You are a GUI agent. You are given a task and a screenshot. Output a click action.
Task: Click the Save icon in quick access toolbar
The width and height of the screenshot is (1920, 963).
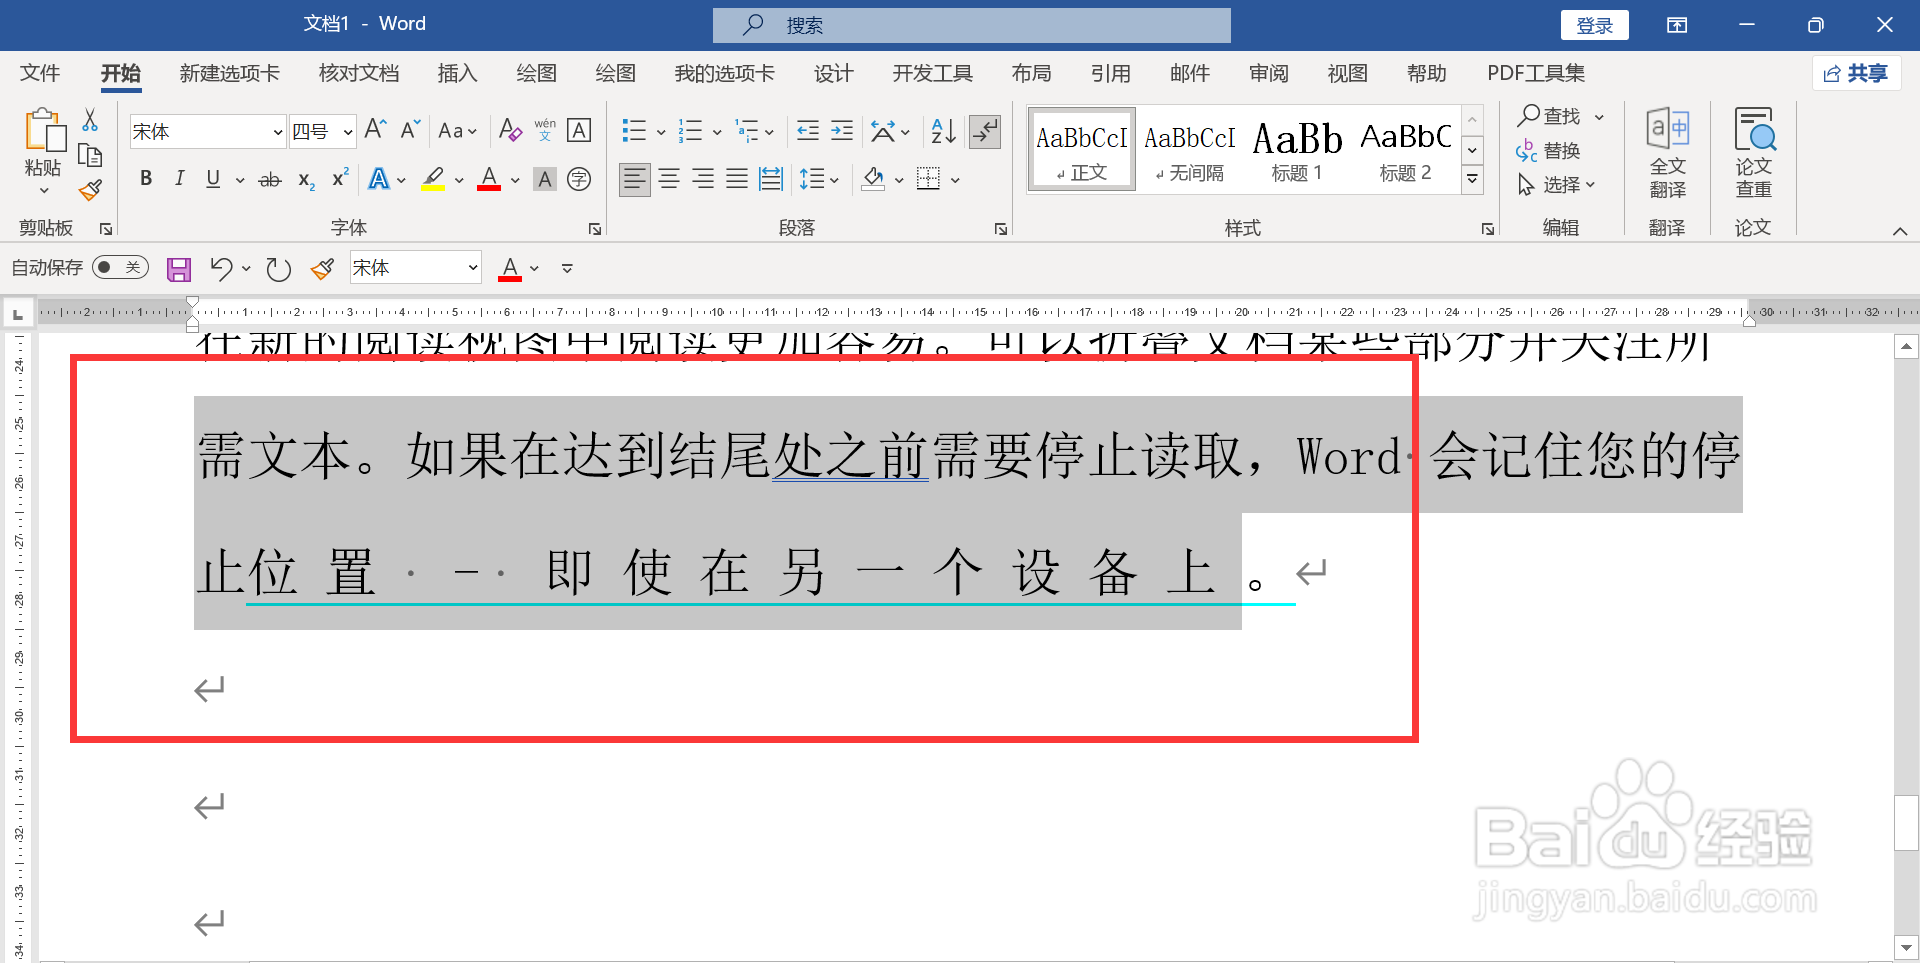[179, 269]
